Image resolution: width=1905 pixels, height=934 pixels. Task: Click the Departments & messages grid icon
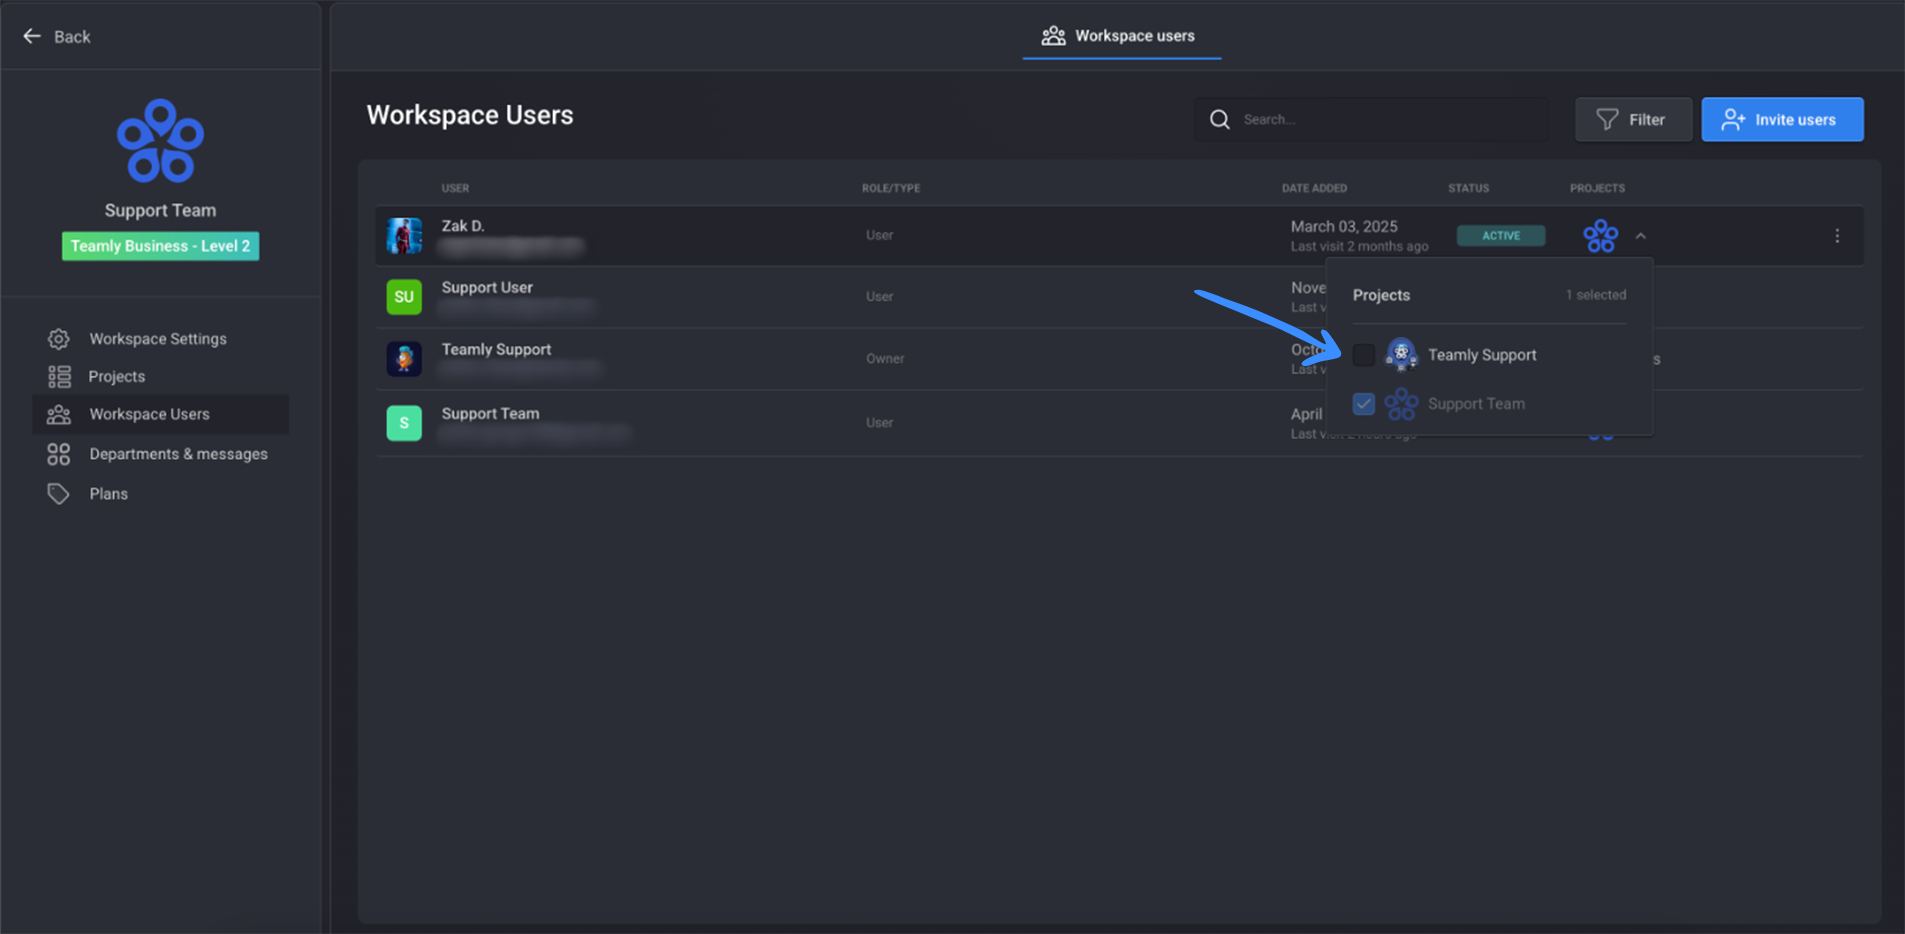coord(59,454)
